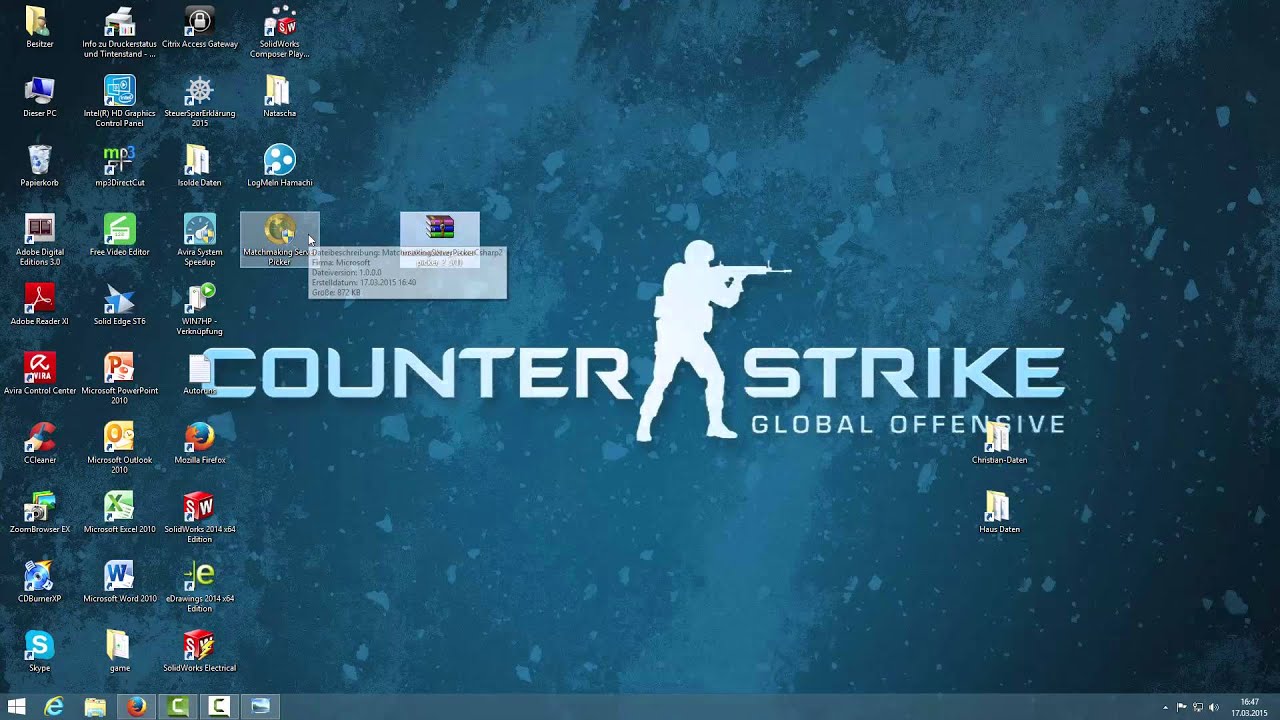
Task: Select the Isolde Daten folder
Action: [200, 166]
